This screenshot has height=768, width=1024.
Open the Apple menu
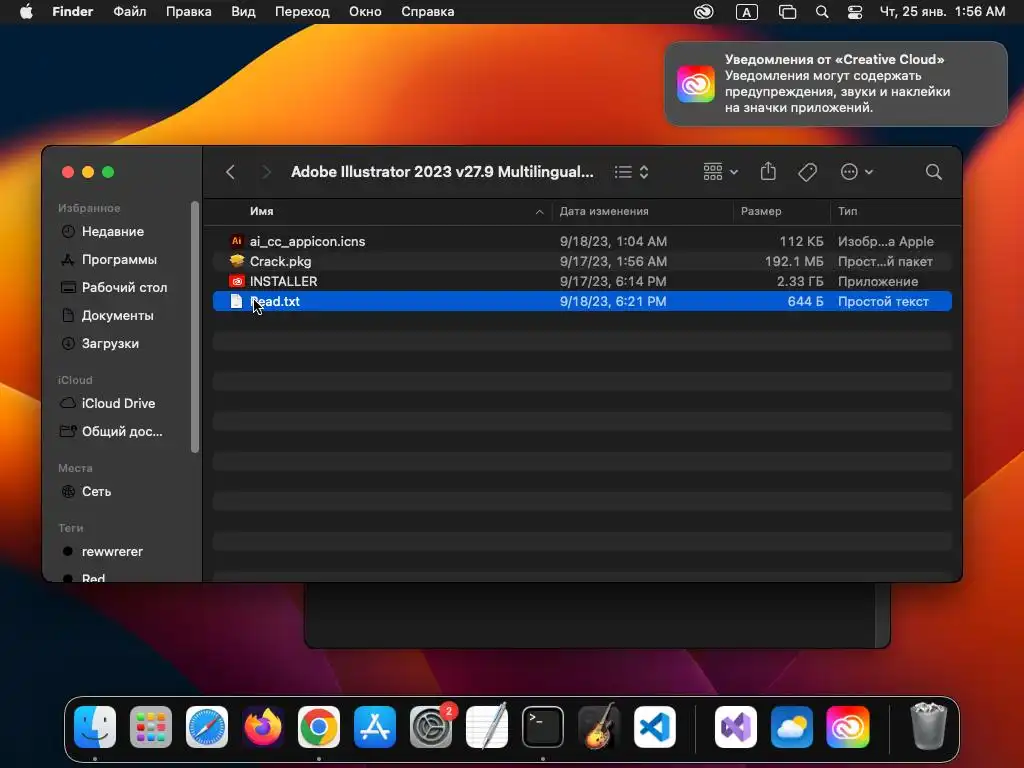26,12
